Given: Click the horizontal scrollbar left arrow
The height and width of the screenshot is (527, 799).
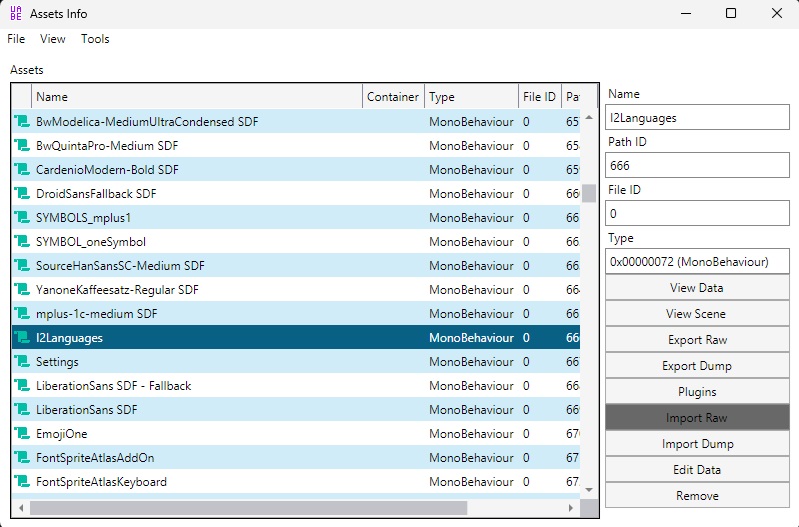Looking at the screenshot, I should [x=21, y=508].
